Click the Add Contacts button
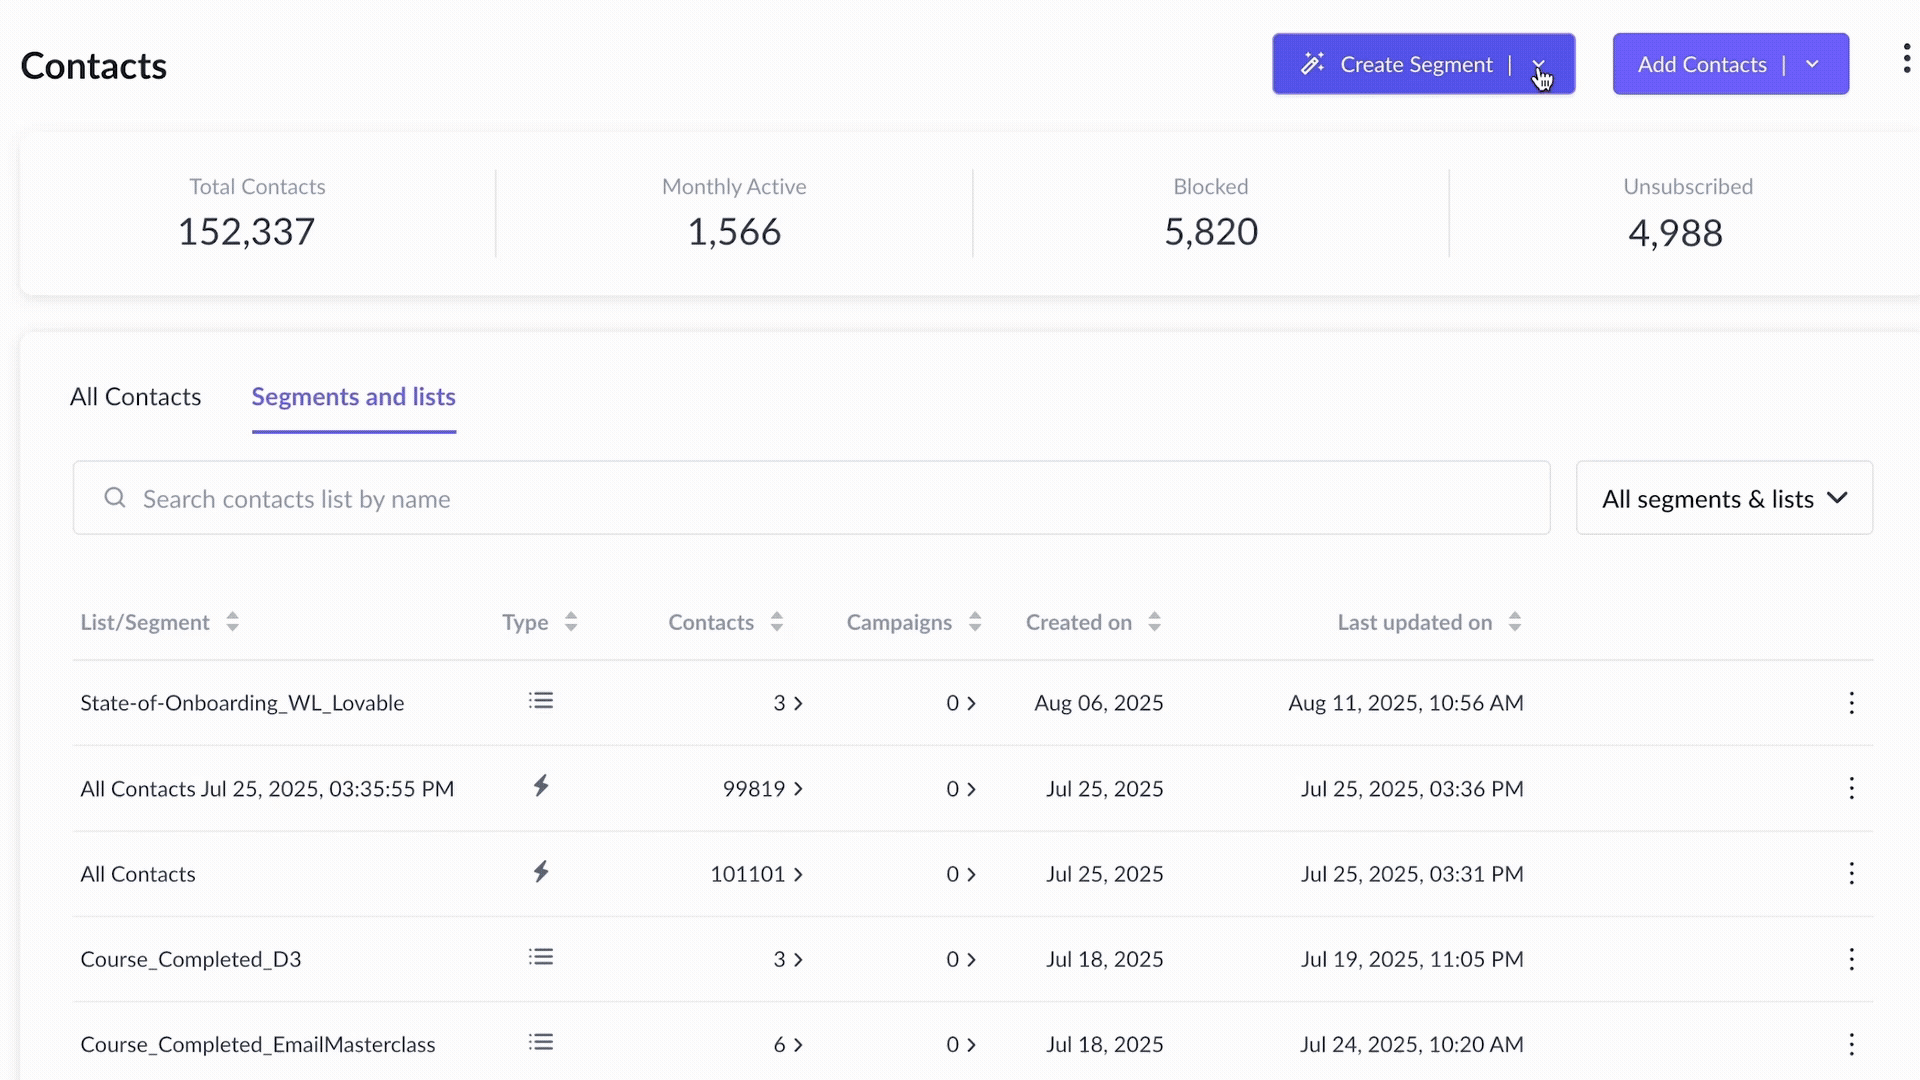Image resolution: width=1920 pixels, height=1080 pixels. [1701, 64]
